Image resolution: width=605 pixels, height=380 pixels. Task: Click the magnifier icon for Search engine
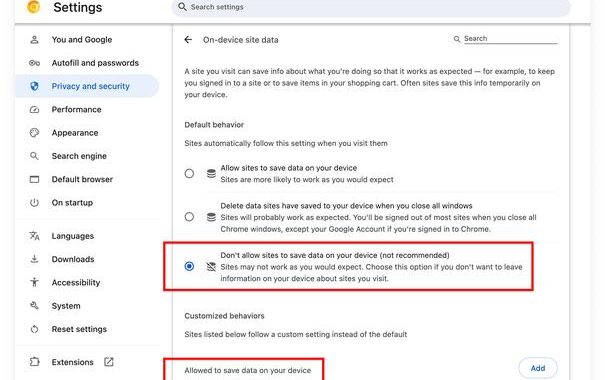(x=34, y=156)
